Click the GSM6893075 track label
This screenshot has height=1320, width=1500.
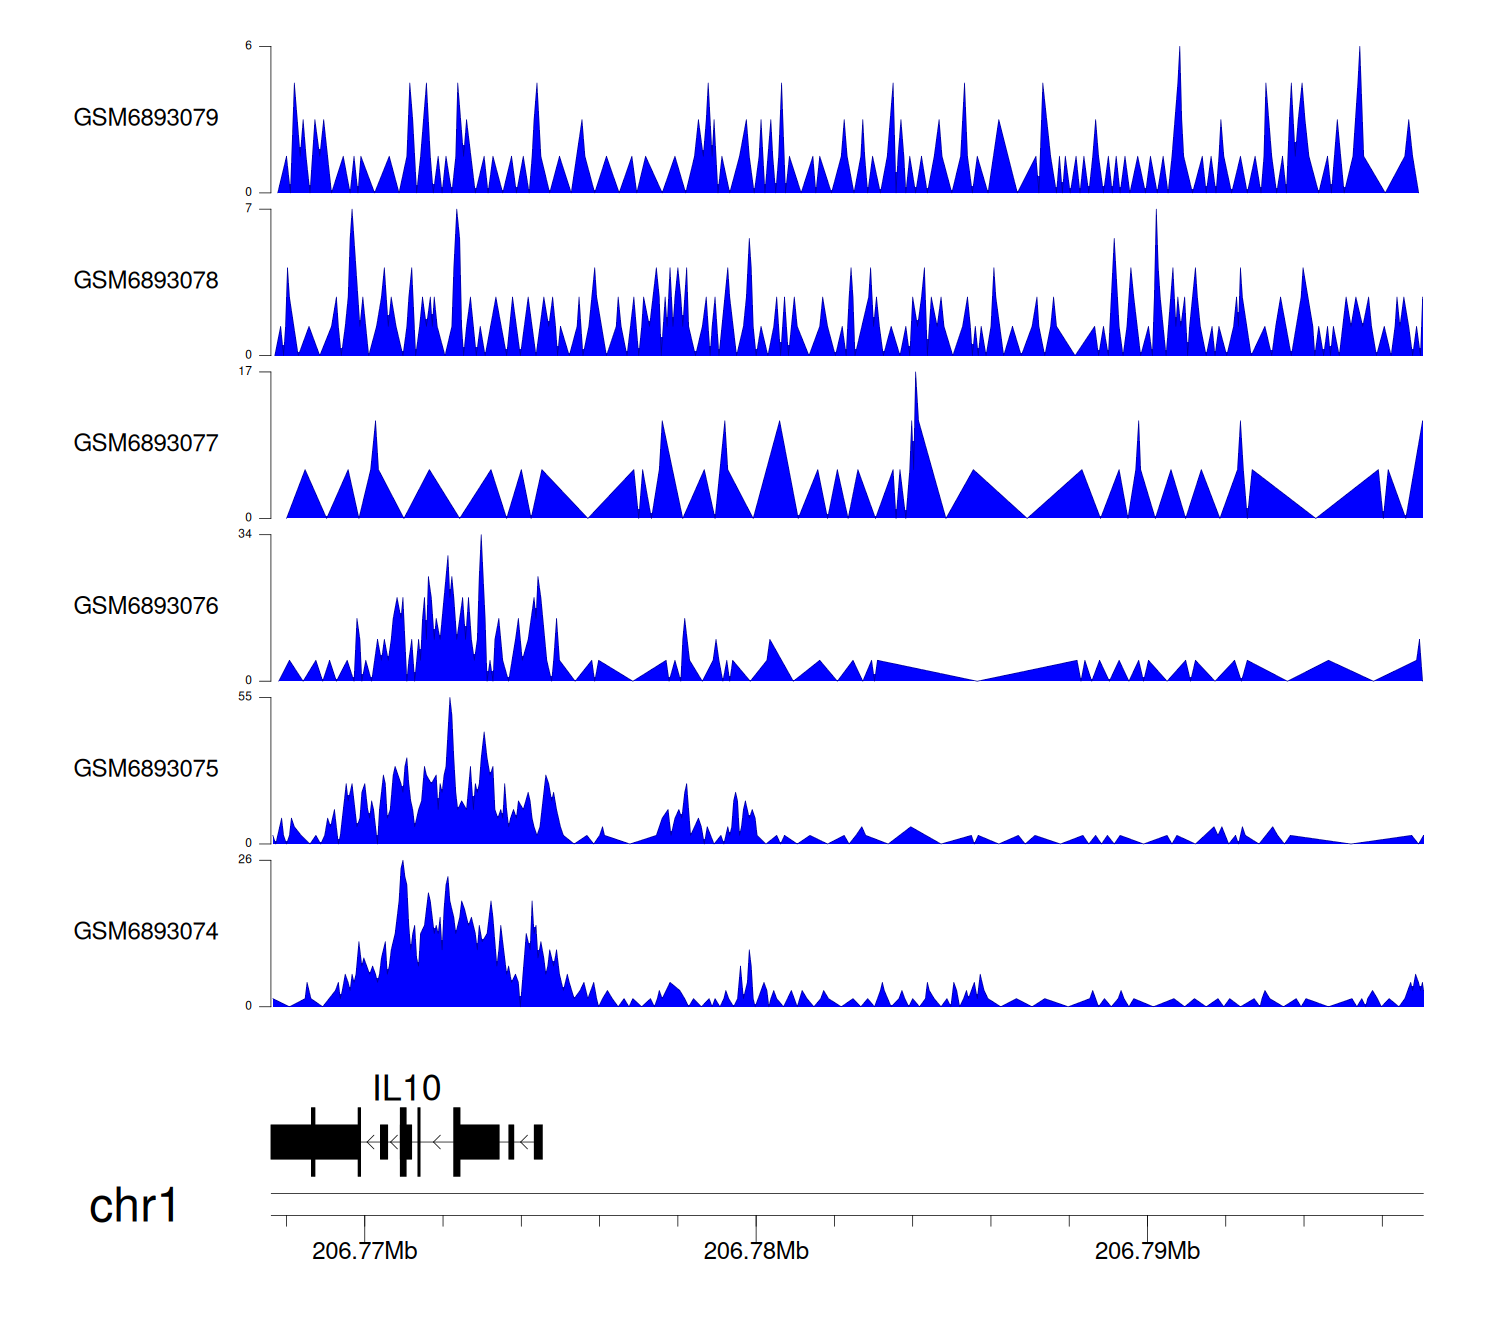[146, 769]
